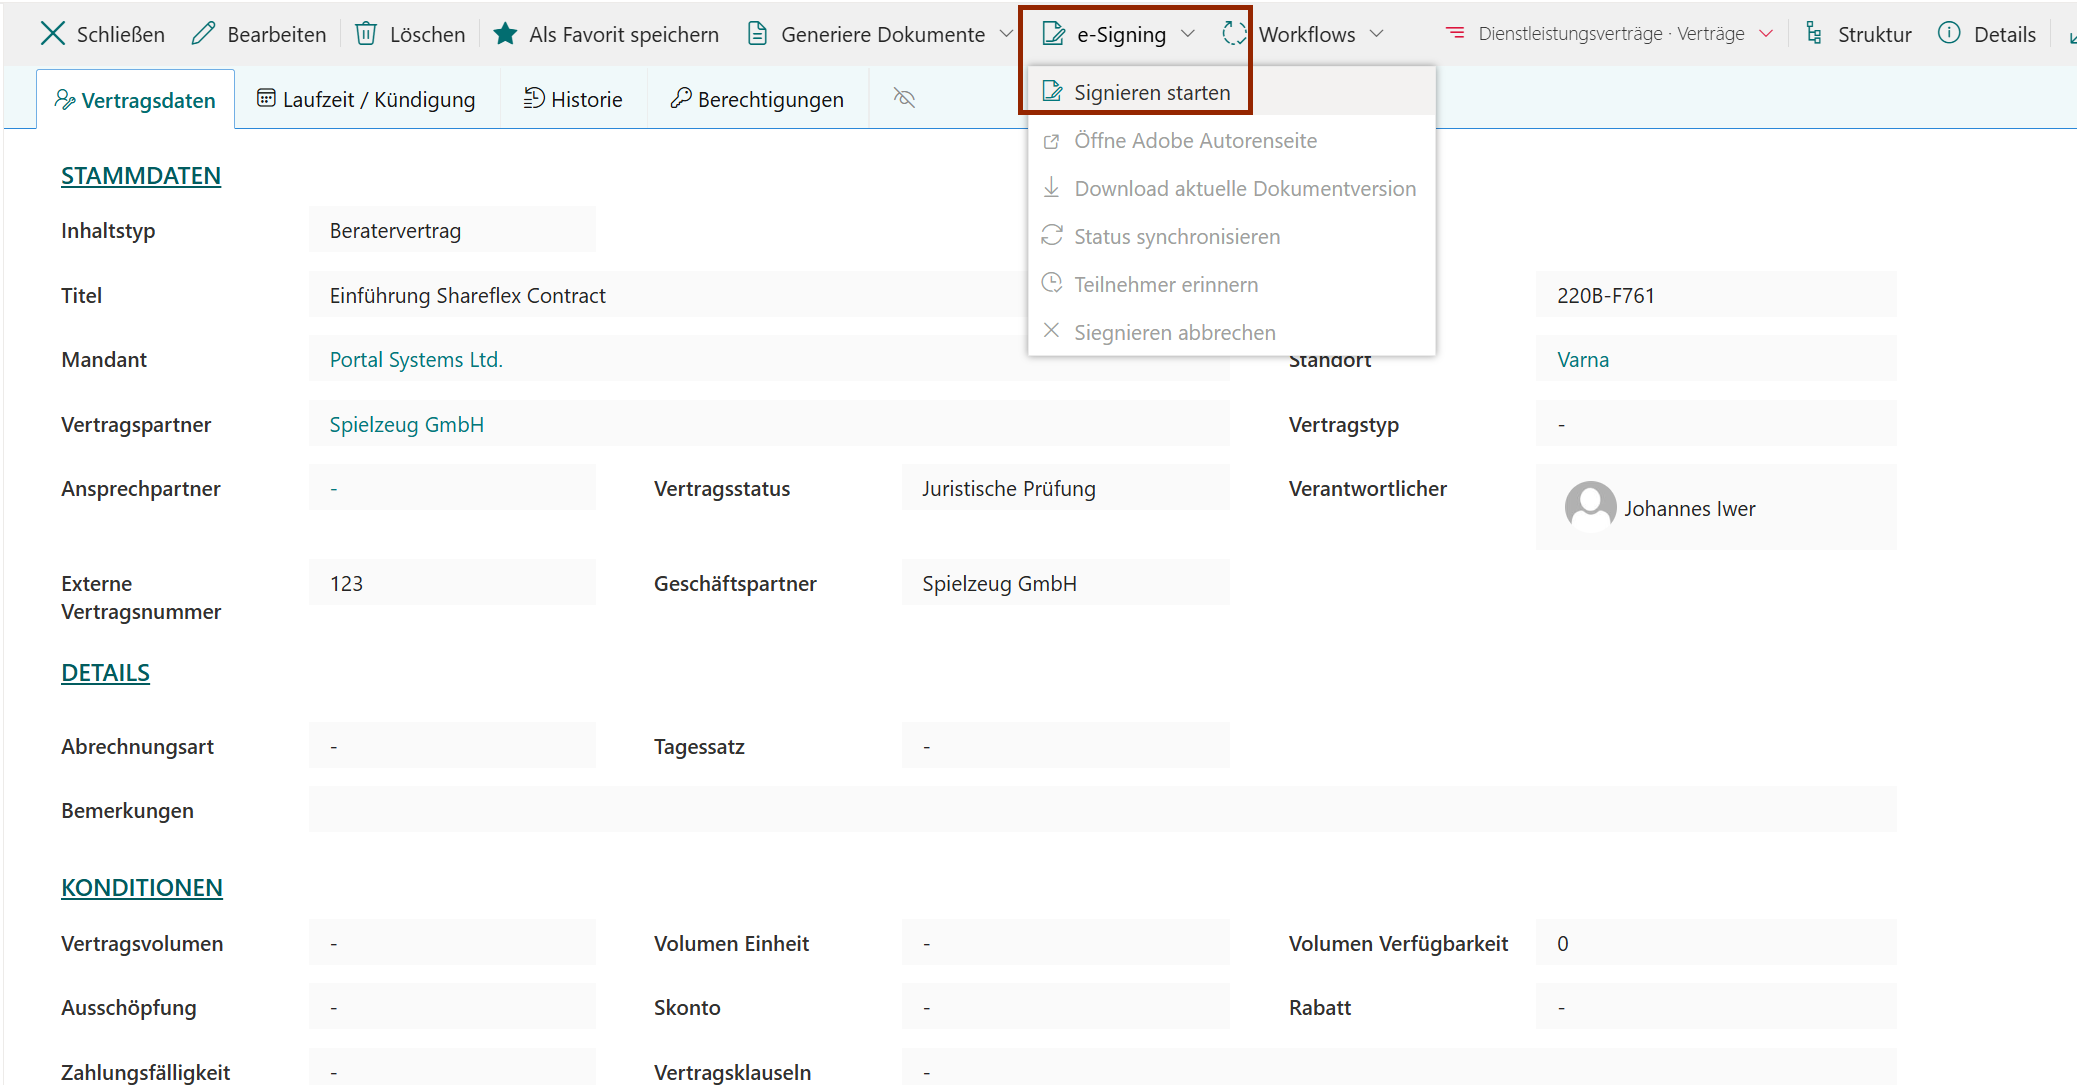The image size is (2077, 1085).
Task: Click the Schließen X icon
Action: 52,34
